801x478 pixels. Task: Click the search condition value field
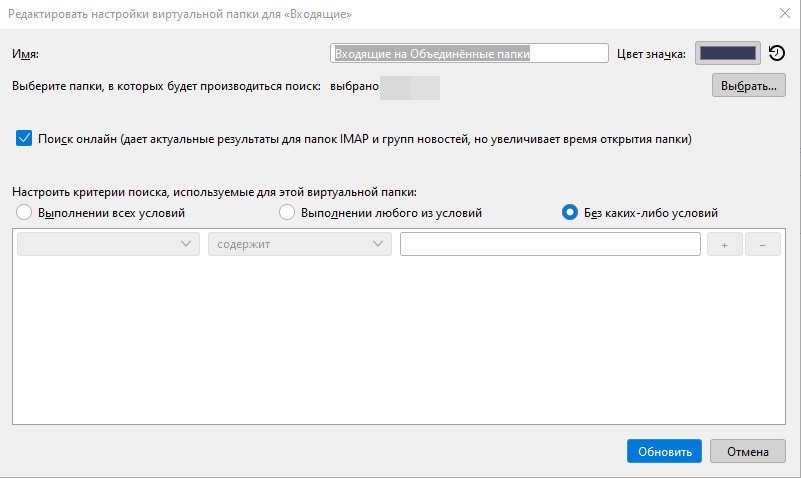point(550,245)
